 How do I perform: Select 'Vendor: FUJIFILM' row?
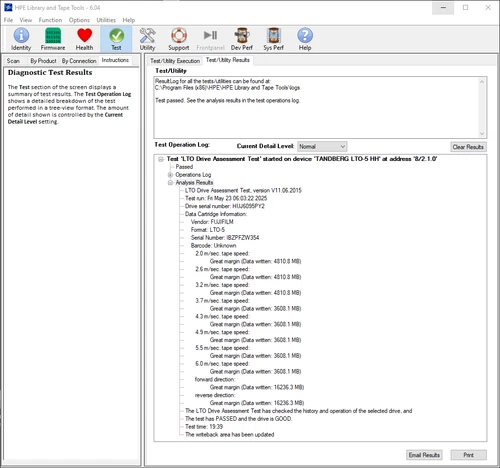point(212,222)
